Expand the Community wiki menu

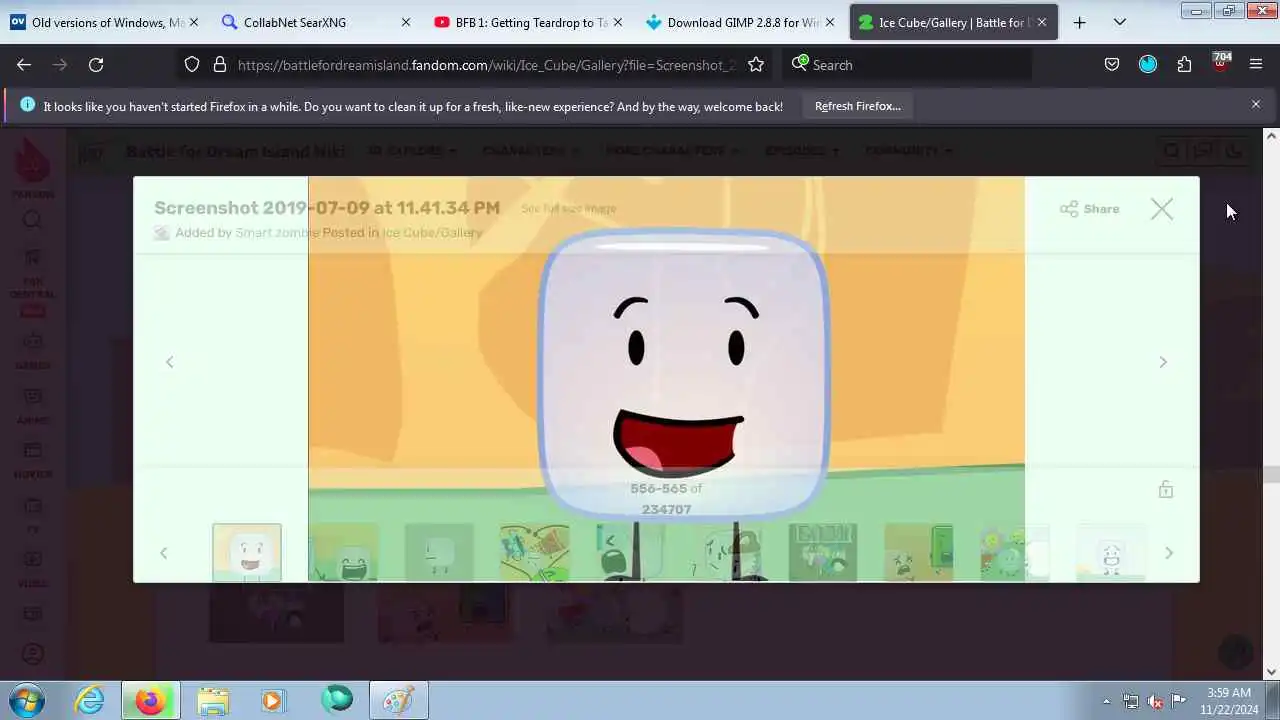pyautogui.click(x=908, y=151)
